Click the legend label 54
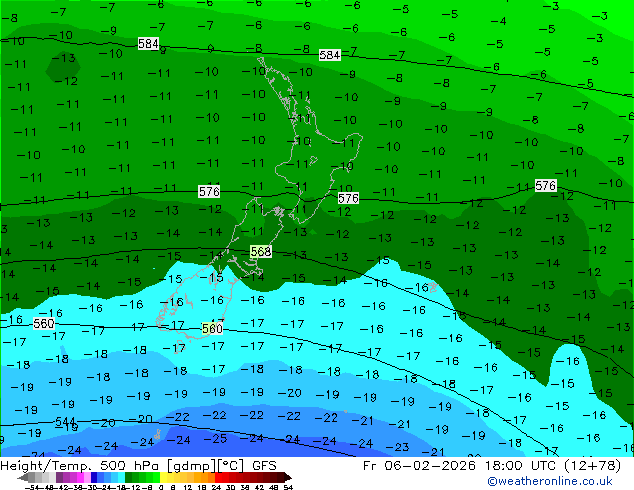 [287, 487]
